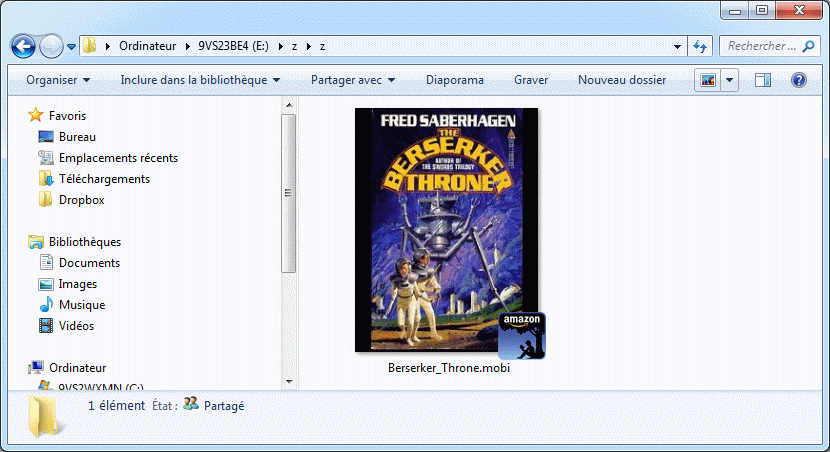The height and width of the screenshot is (452, 830).
Task: Click navigation pane scrollbar down arrow
Action: click(x=288, y=382)
